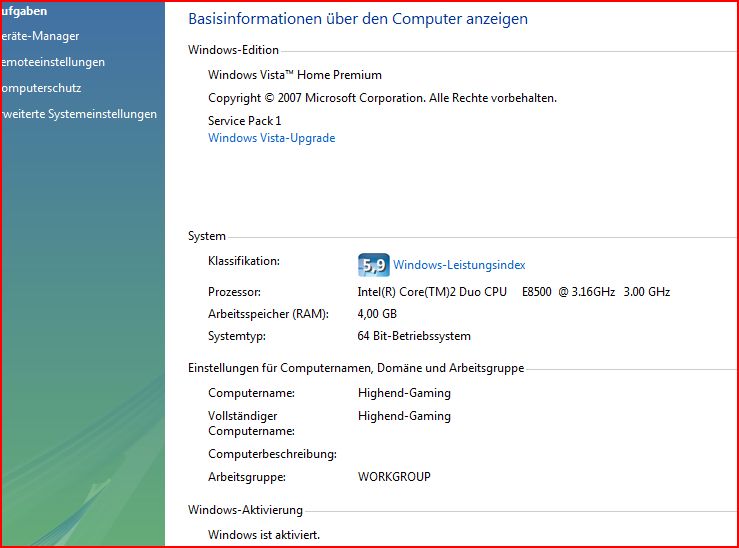
Task: Click the Einstellungen für Computernamen section header
Action: [356, 368]
